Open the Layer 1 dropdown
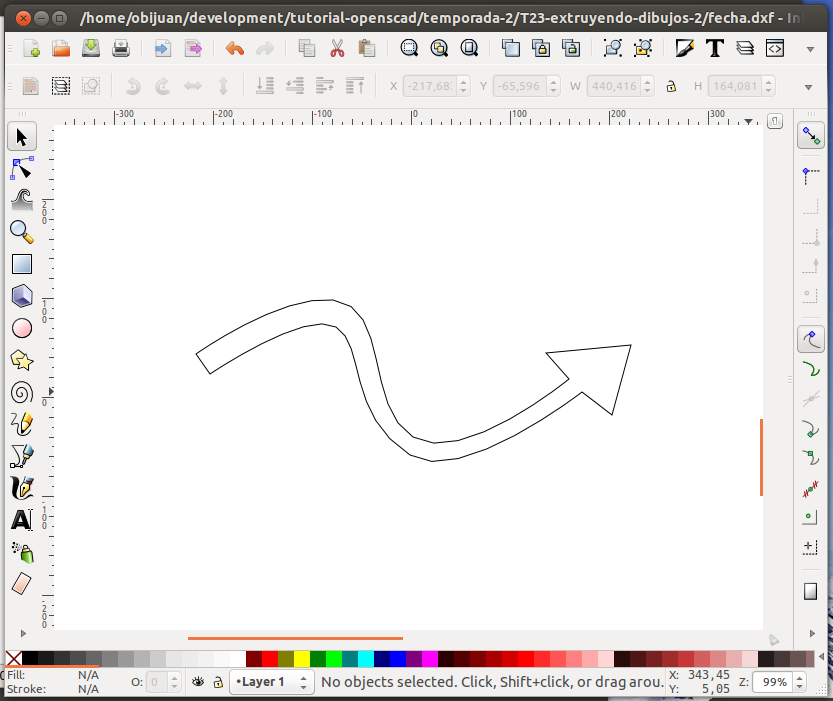The height and width of the screenshot is (701, 833). click(x=271, y=682)
